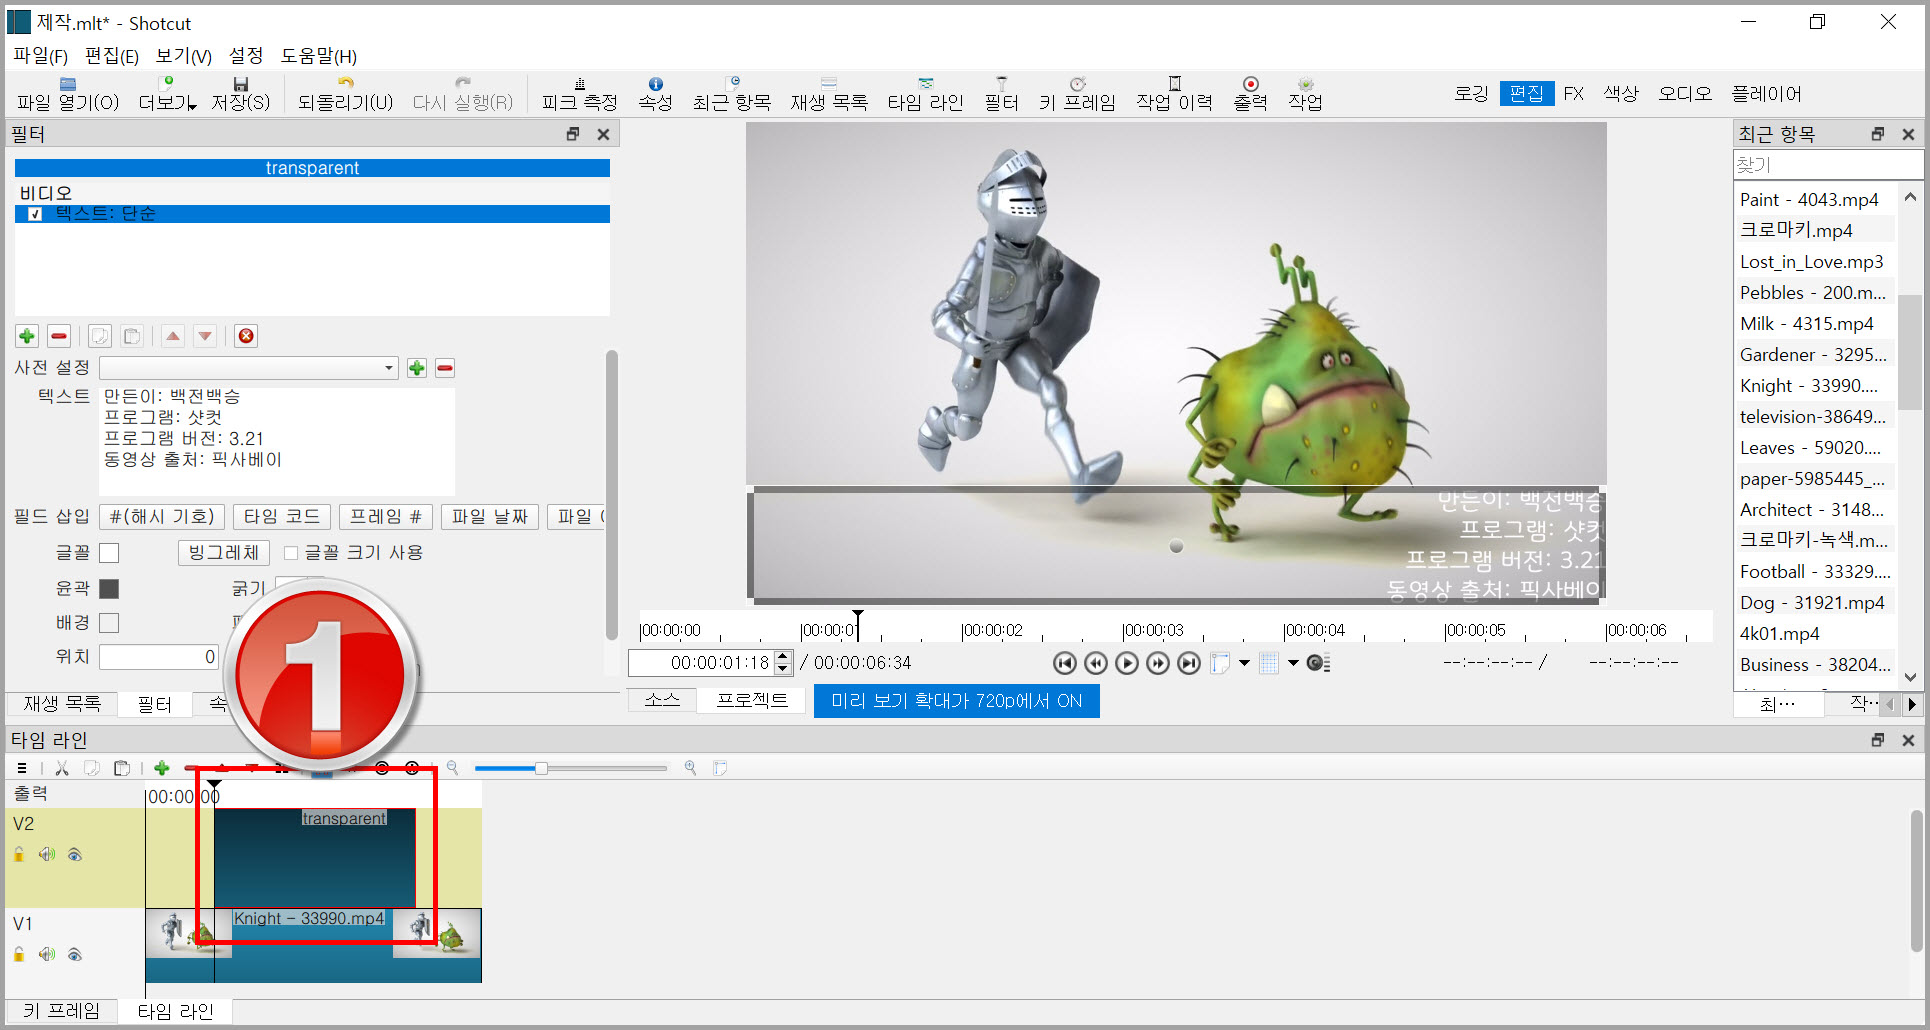Viewport: 1930px width, 1030px height.
Task: Expand the grid display dropdown arrow
Action: 1293,663
